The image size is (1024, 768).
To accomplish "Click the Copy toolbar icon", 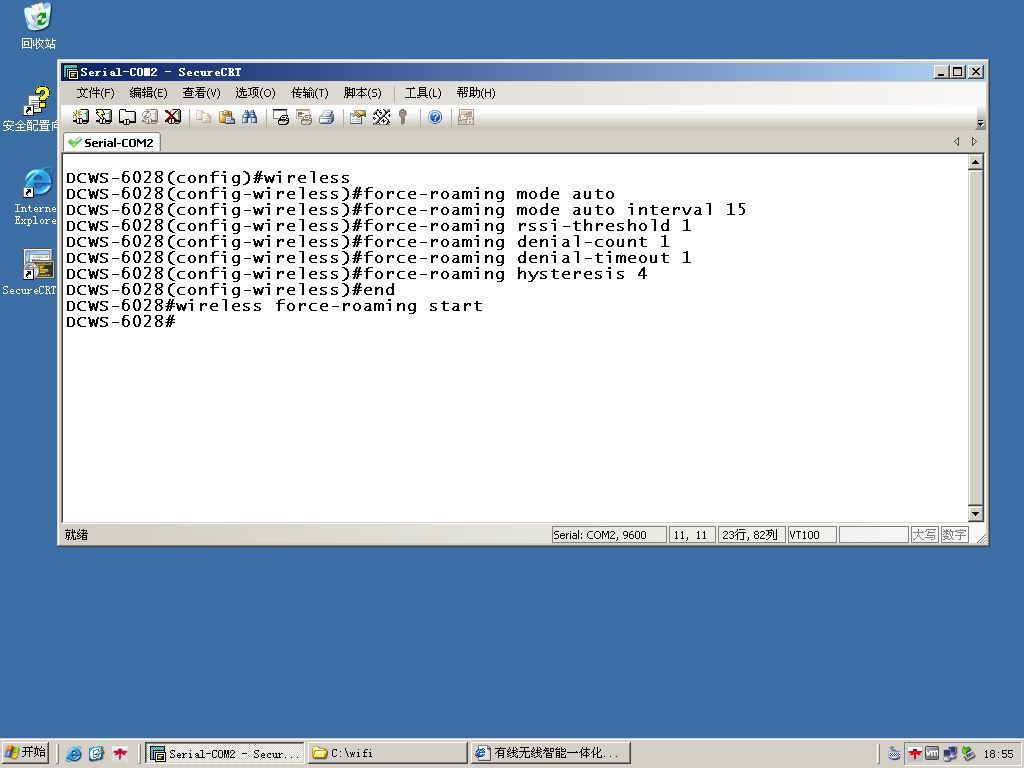I will click(x=204, y=117).
